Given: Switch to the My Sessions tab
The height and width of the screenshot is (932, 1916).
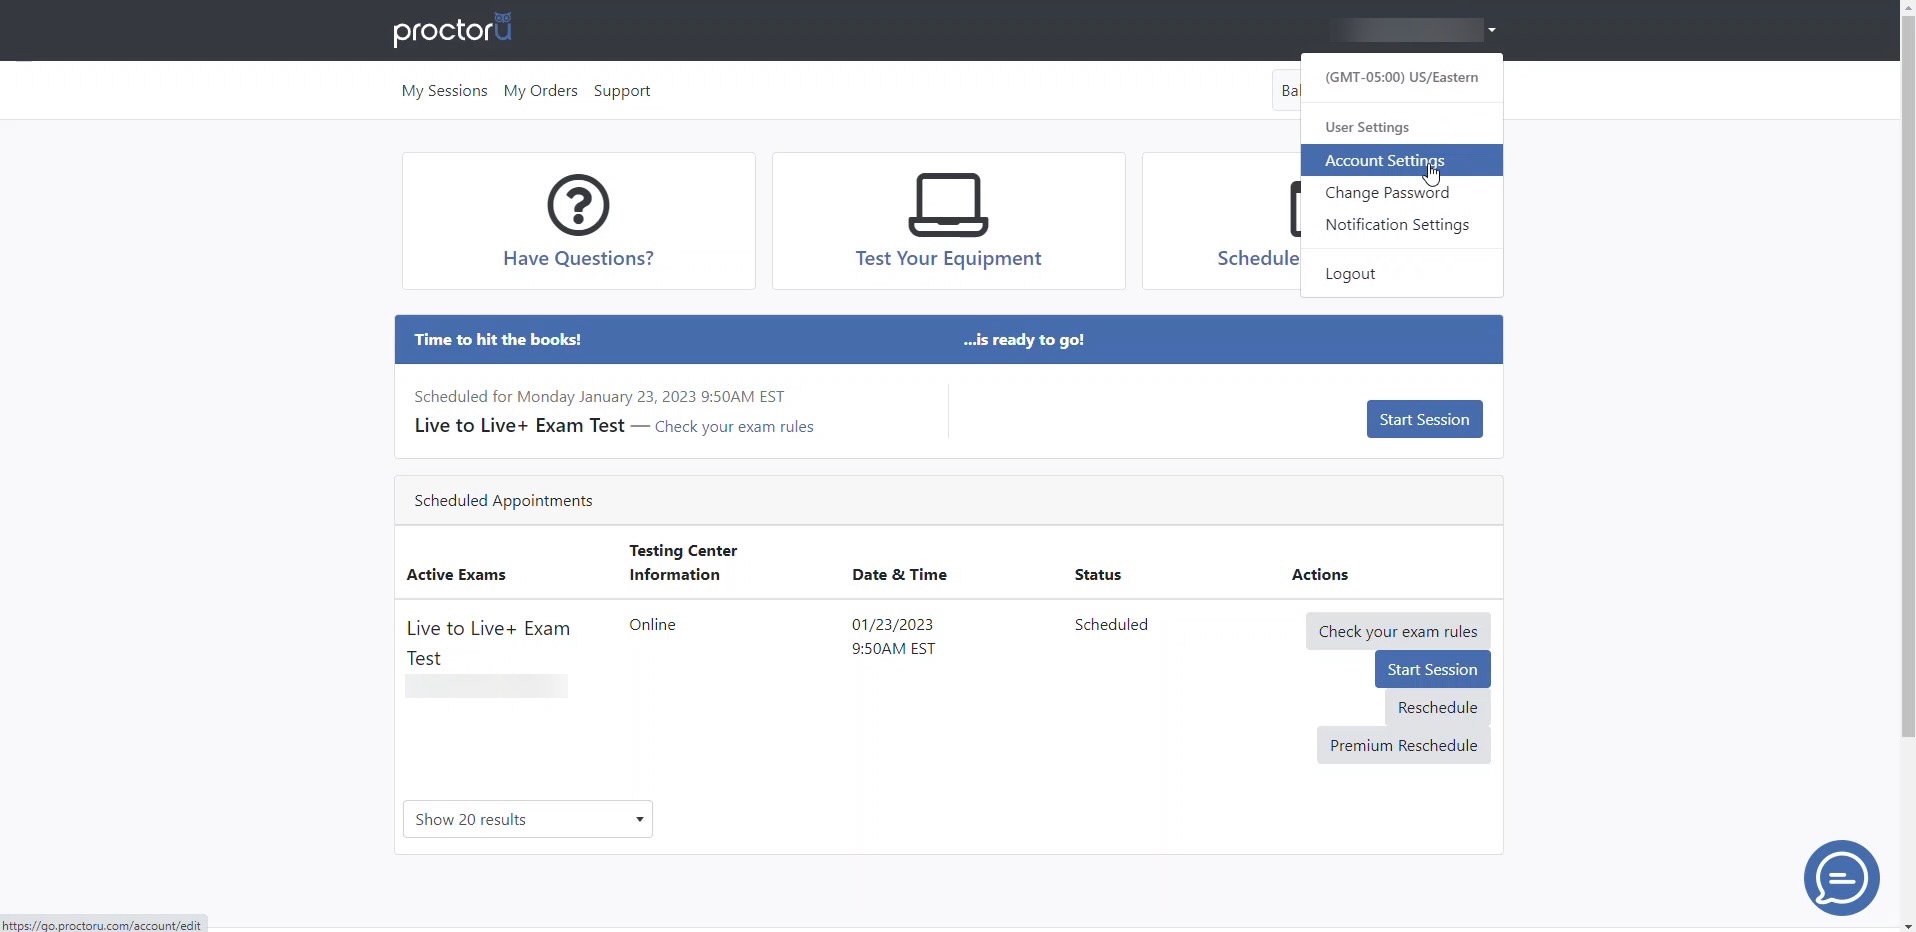Looking at the screenshot, I should [444, 90].
